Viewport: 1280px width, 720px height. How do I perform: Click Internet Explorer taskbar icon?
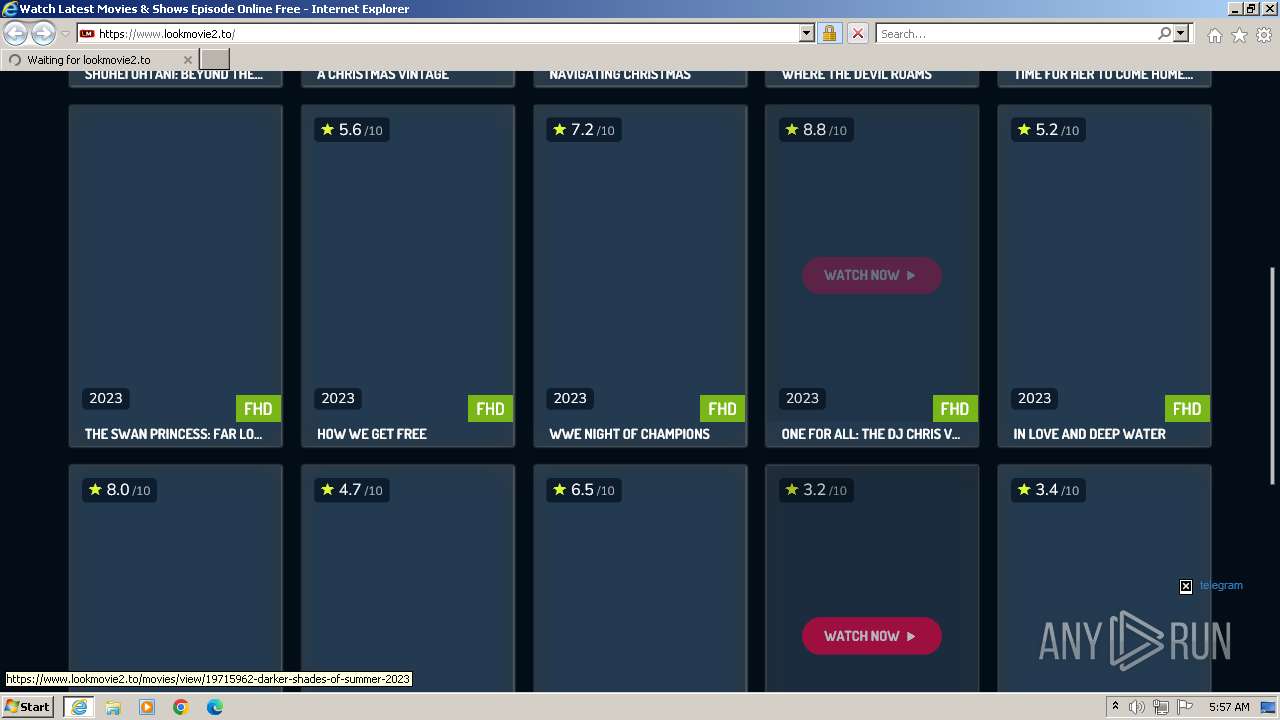[78, 707]
